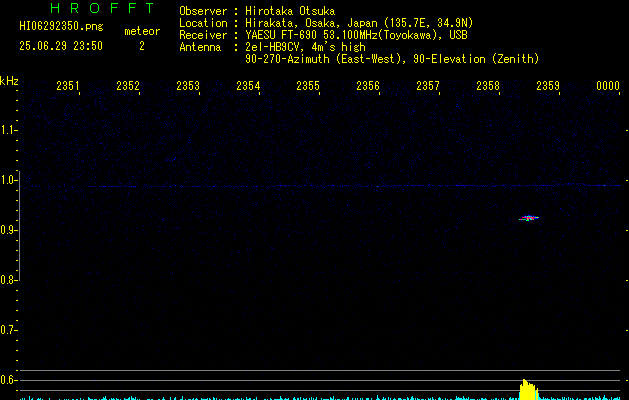
Task: Click the HROFFT title text
Action: (x=102, y=8)
